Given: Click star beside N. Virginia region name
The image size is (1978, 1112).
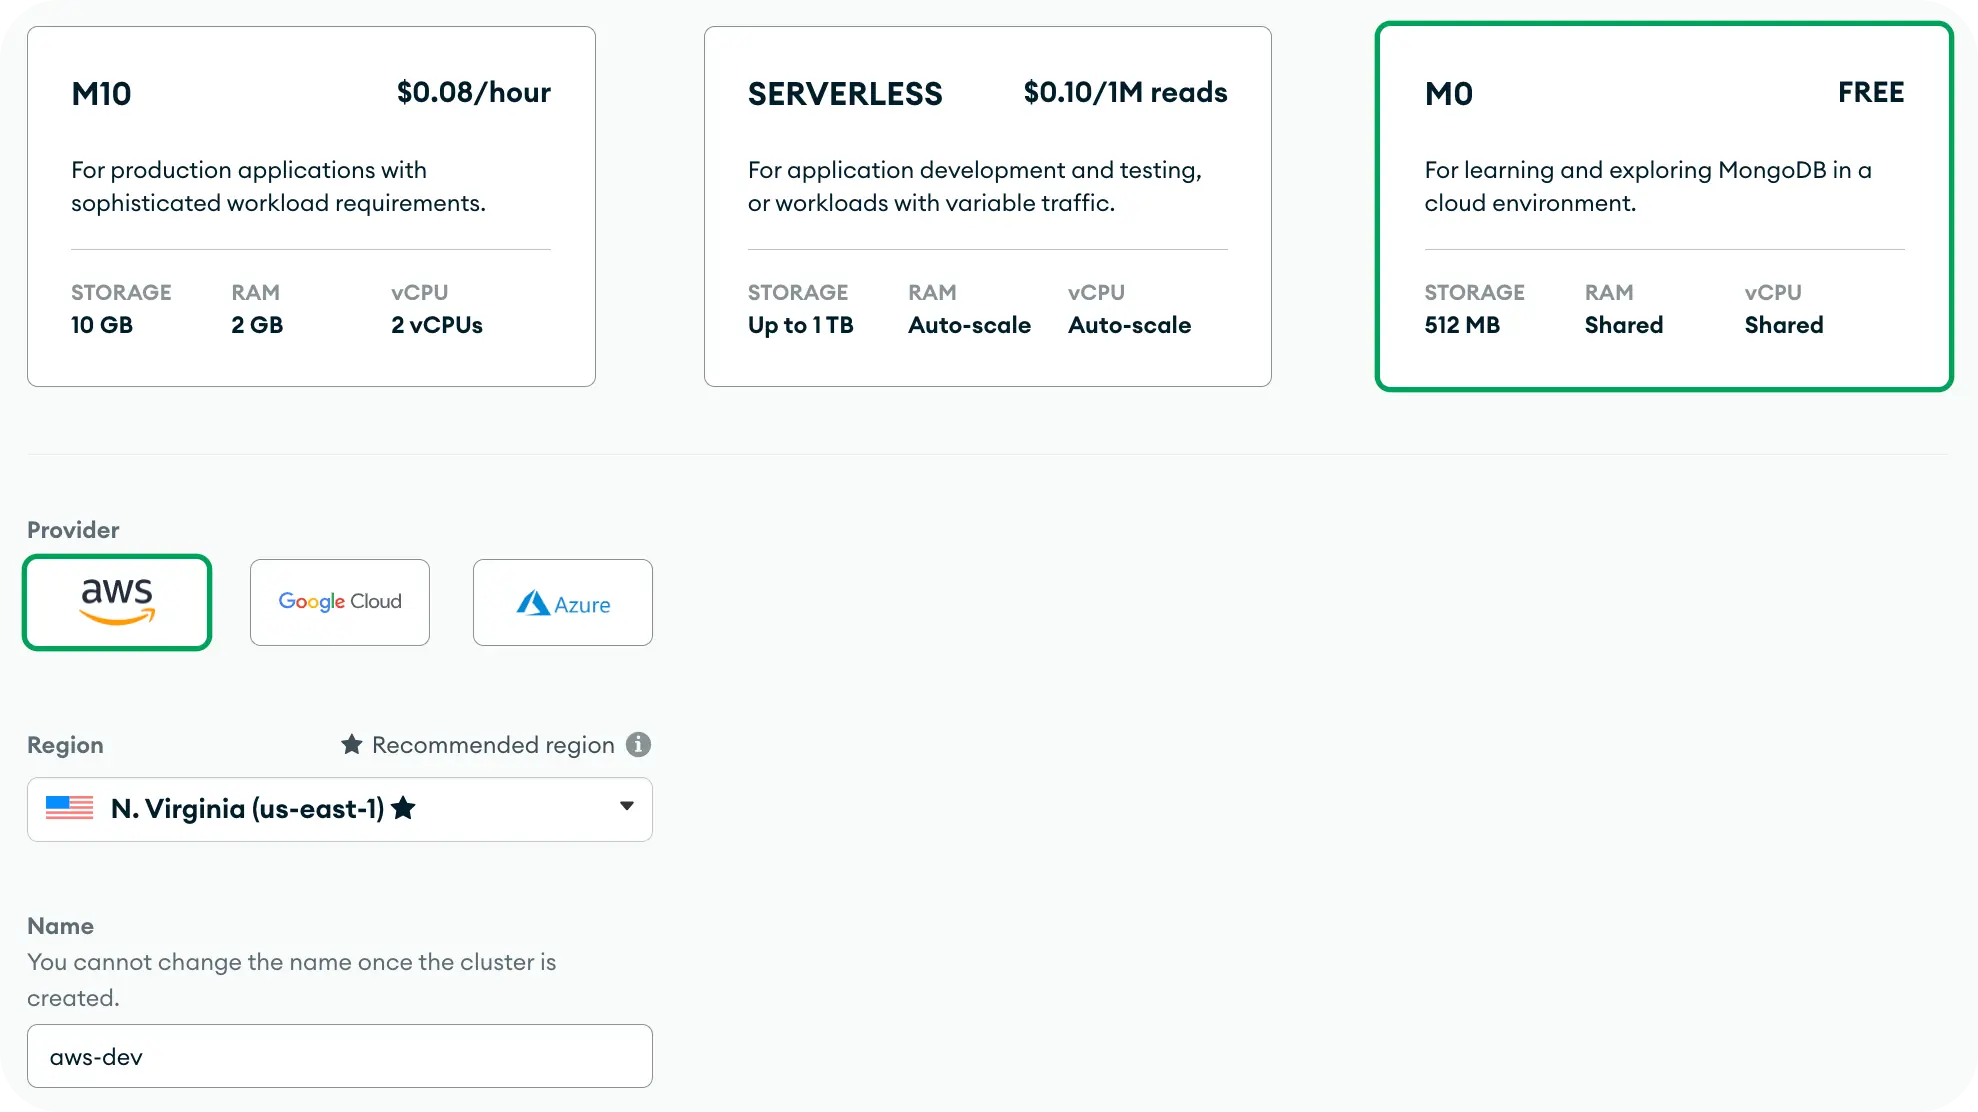Looking at the screenshot, I should tap(403, 808).
